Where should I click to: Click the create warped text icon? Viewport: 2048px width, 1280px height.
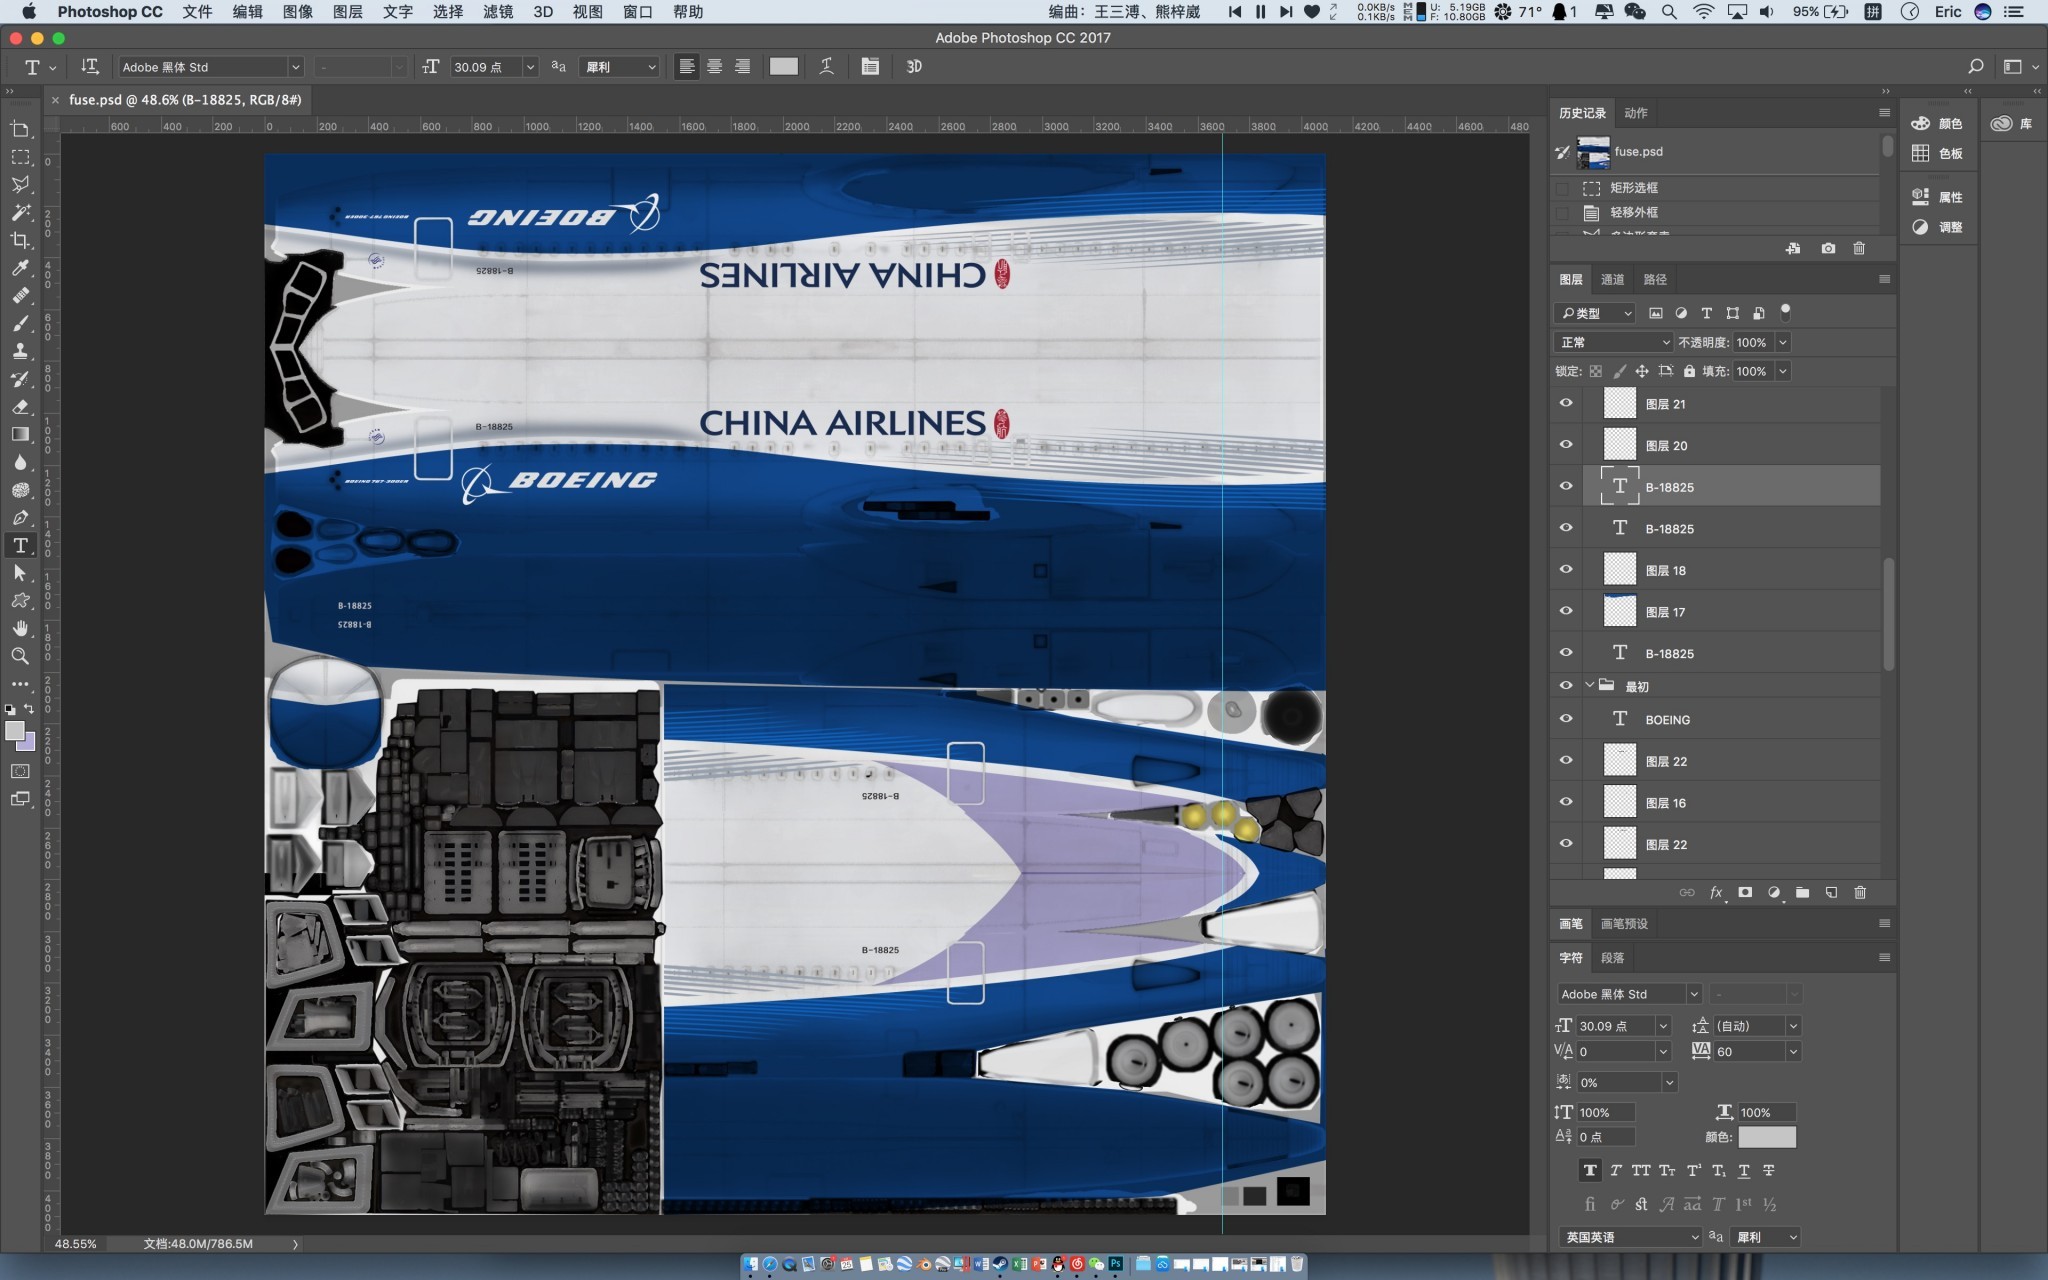[826, 67]
